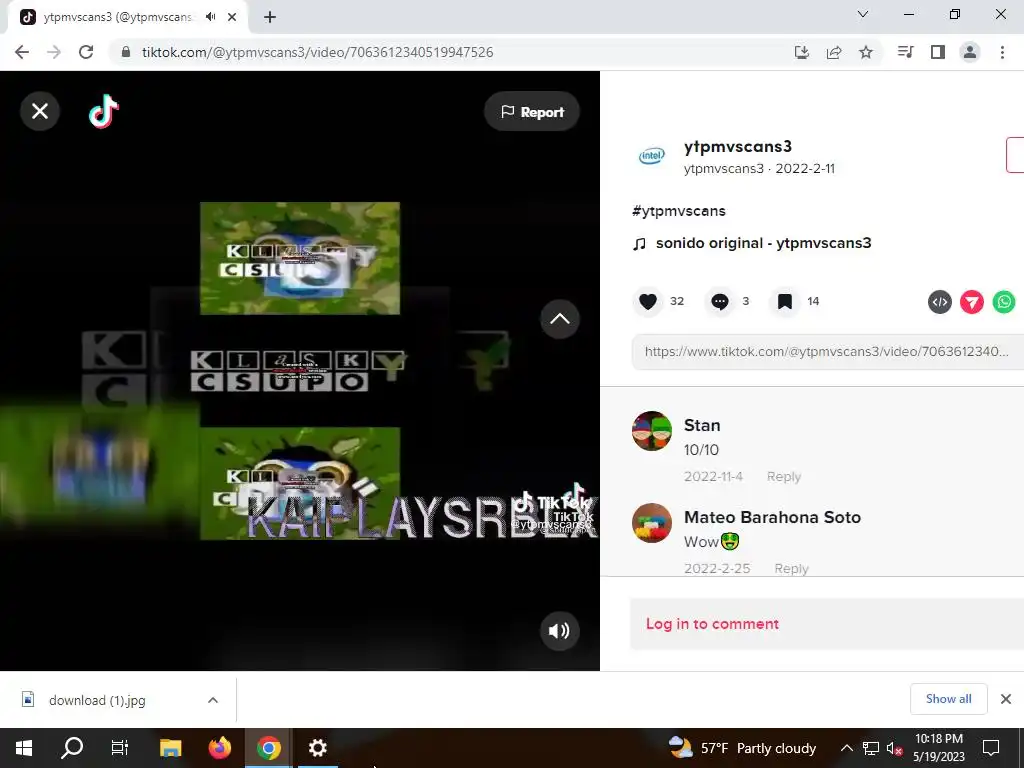Viewport: 1024px width, 768px height.
Task: Open sonido original sound link
Action: point(763,243)
